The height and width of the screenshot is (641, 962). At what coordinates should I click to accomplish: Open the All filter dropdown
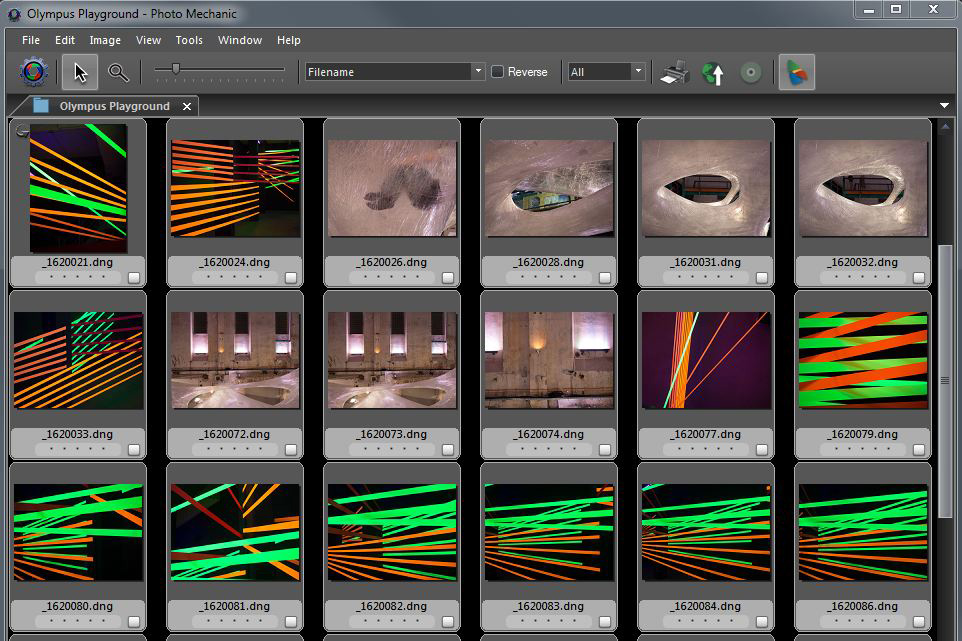coord(606,72)
